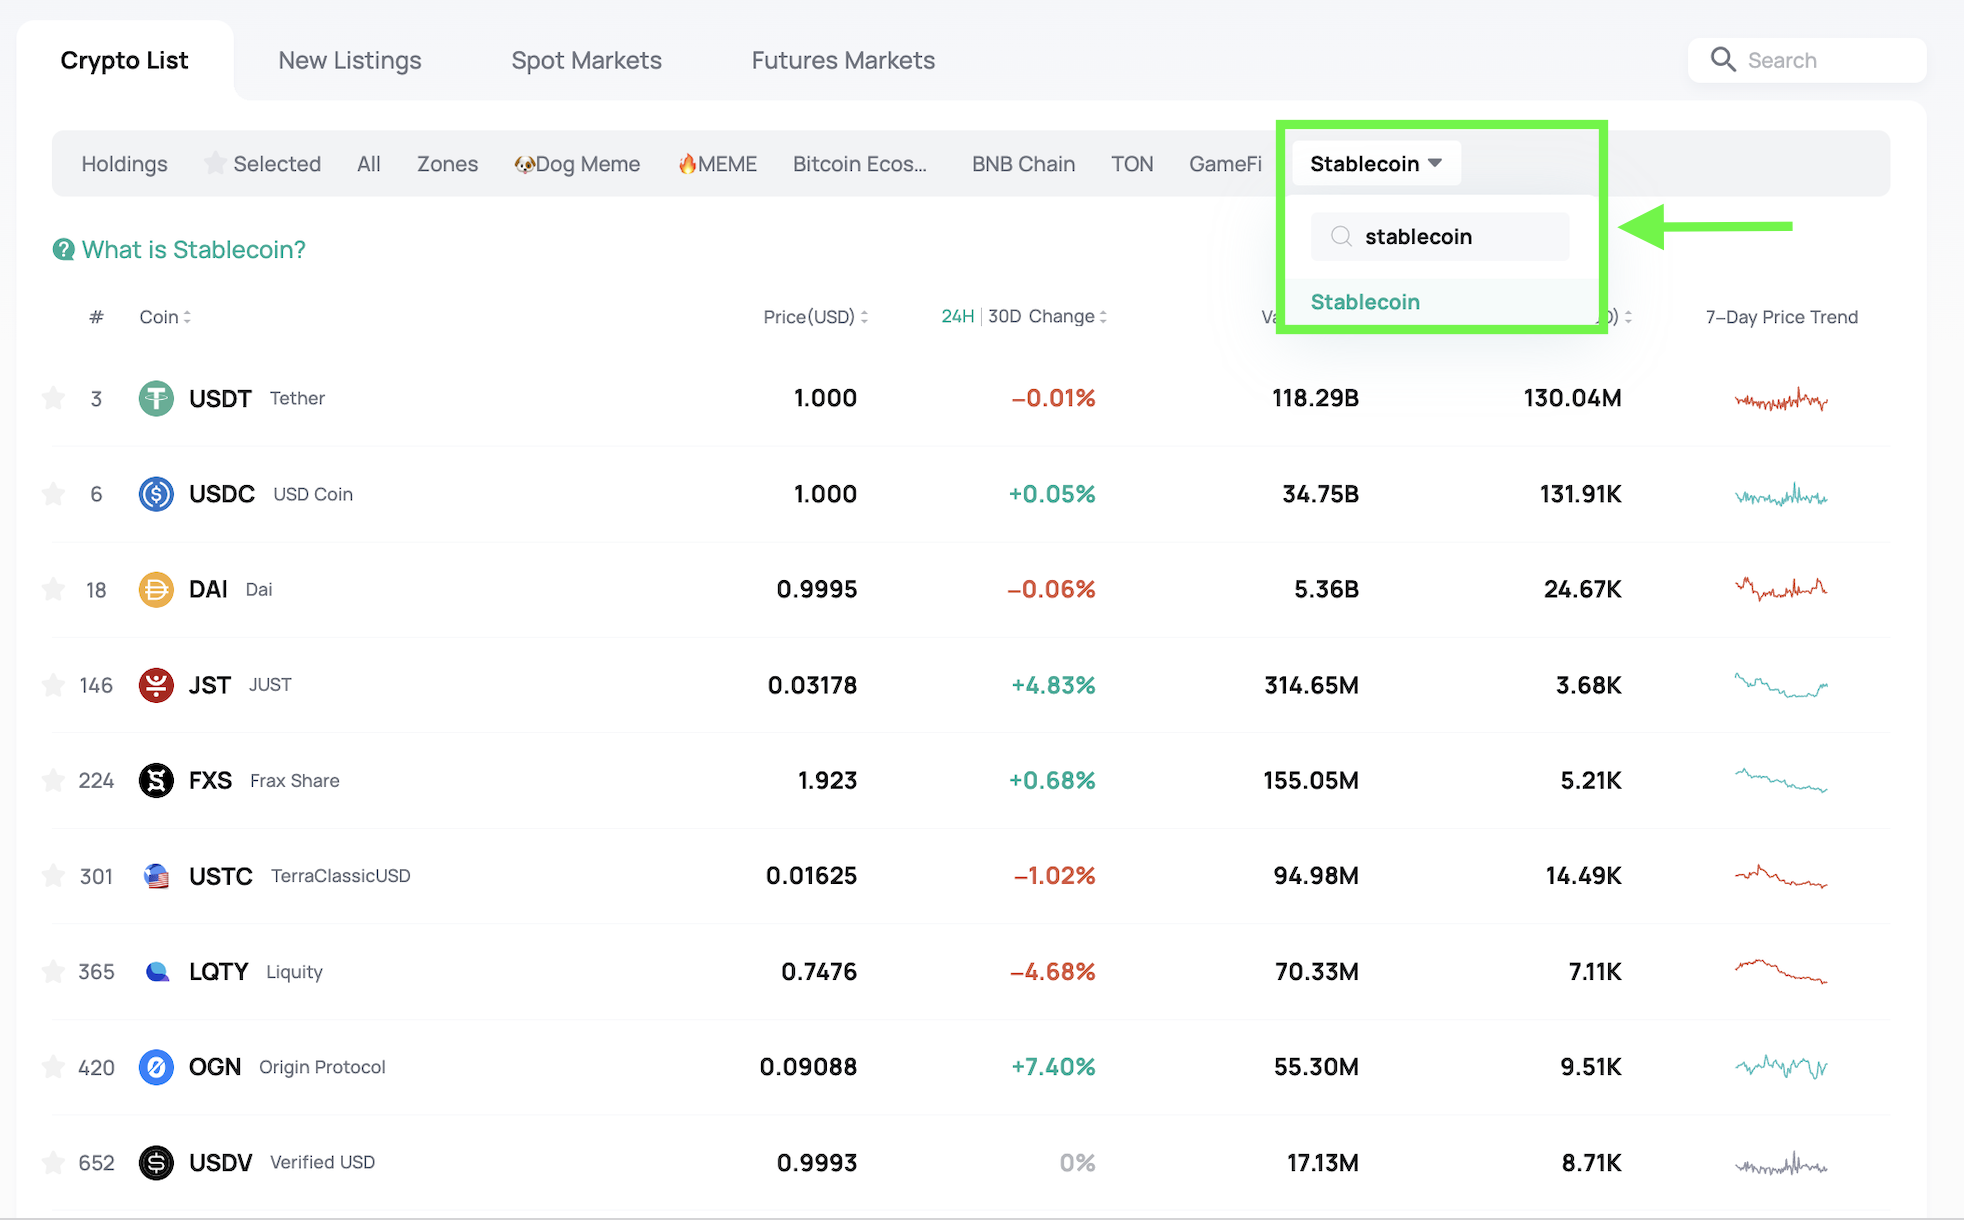Image resolution: width=1964 pixels, height=1220 pixels.
Task: Filter by TON category
Action: [1132, 163]
